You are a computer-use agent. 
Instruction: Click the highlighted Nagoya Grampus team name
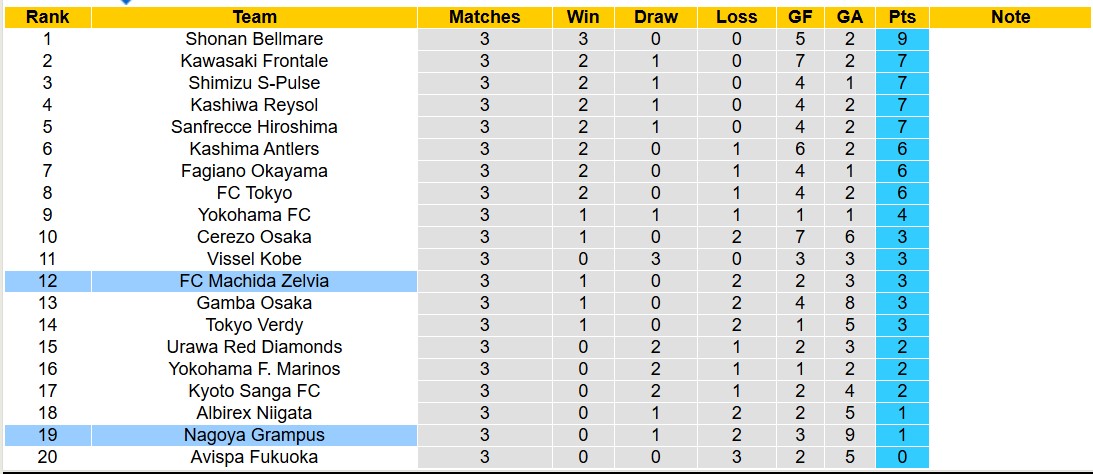(x=254, y=435)
